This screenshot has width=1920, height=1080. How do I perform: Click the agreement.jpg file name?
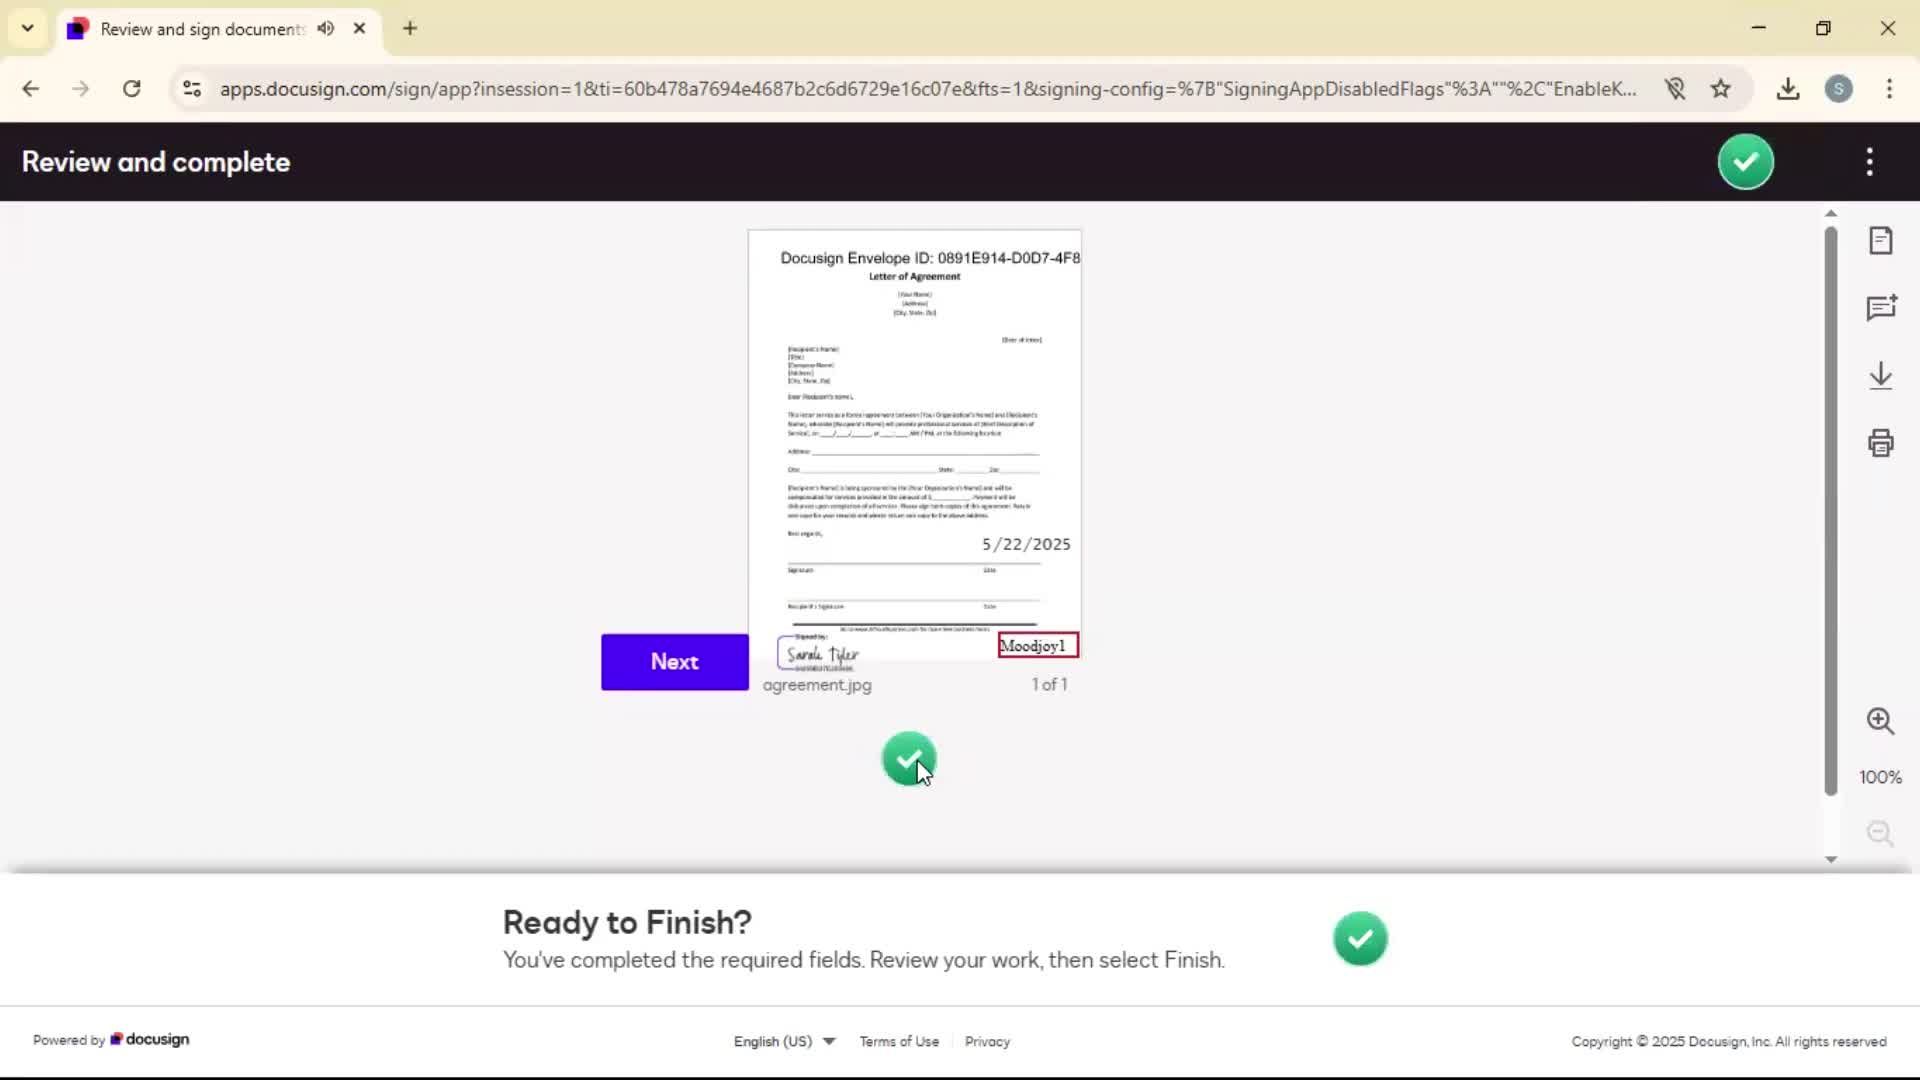(x=817, y=685)
